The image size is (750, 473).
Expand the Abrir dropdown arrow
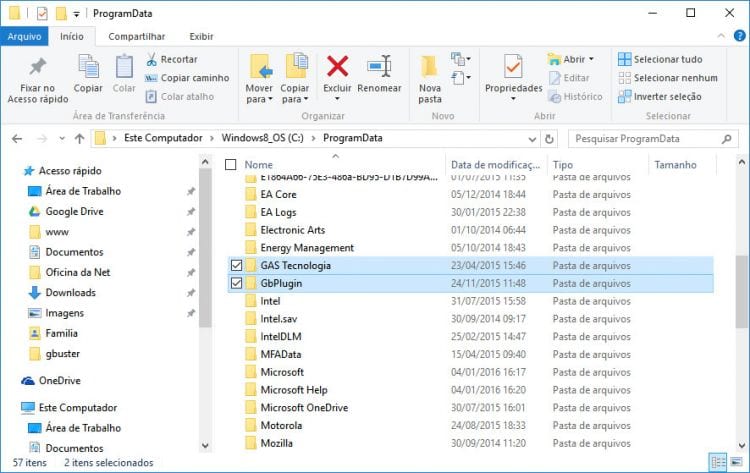(x=591, y=59)
